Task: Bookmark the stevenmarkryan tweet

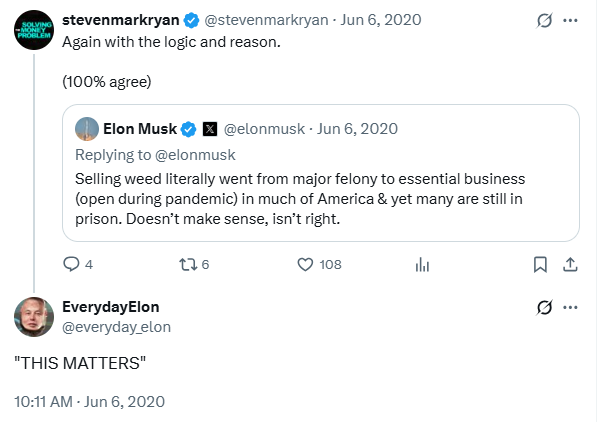Action: (540, 265)
